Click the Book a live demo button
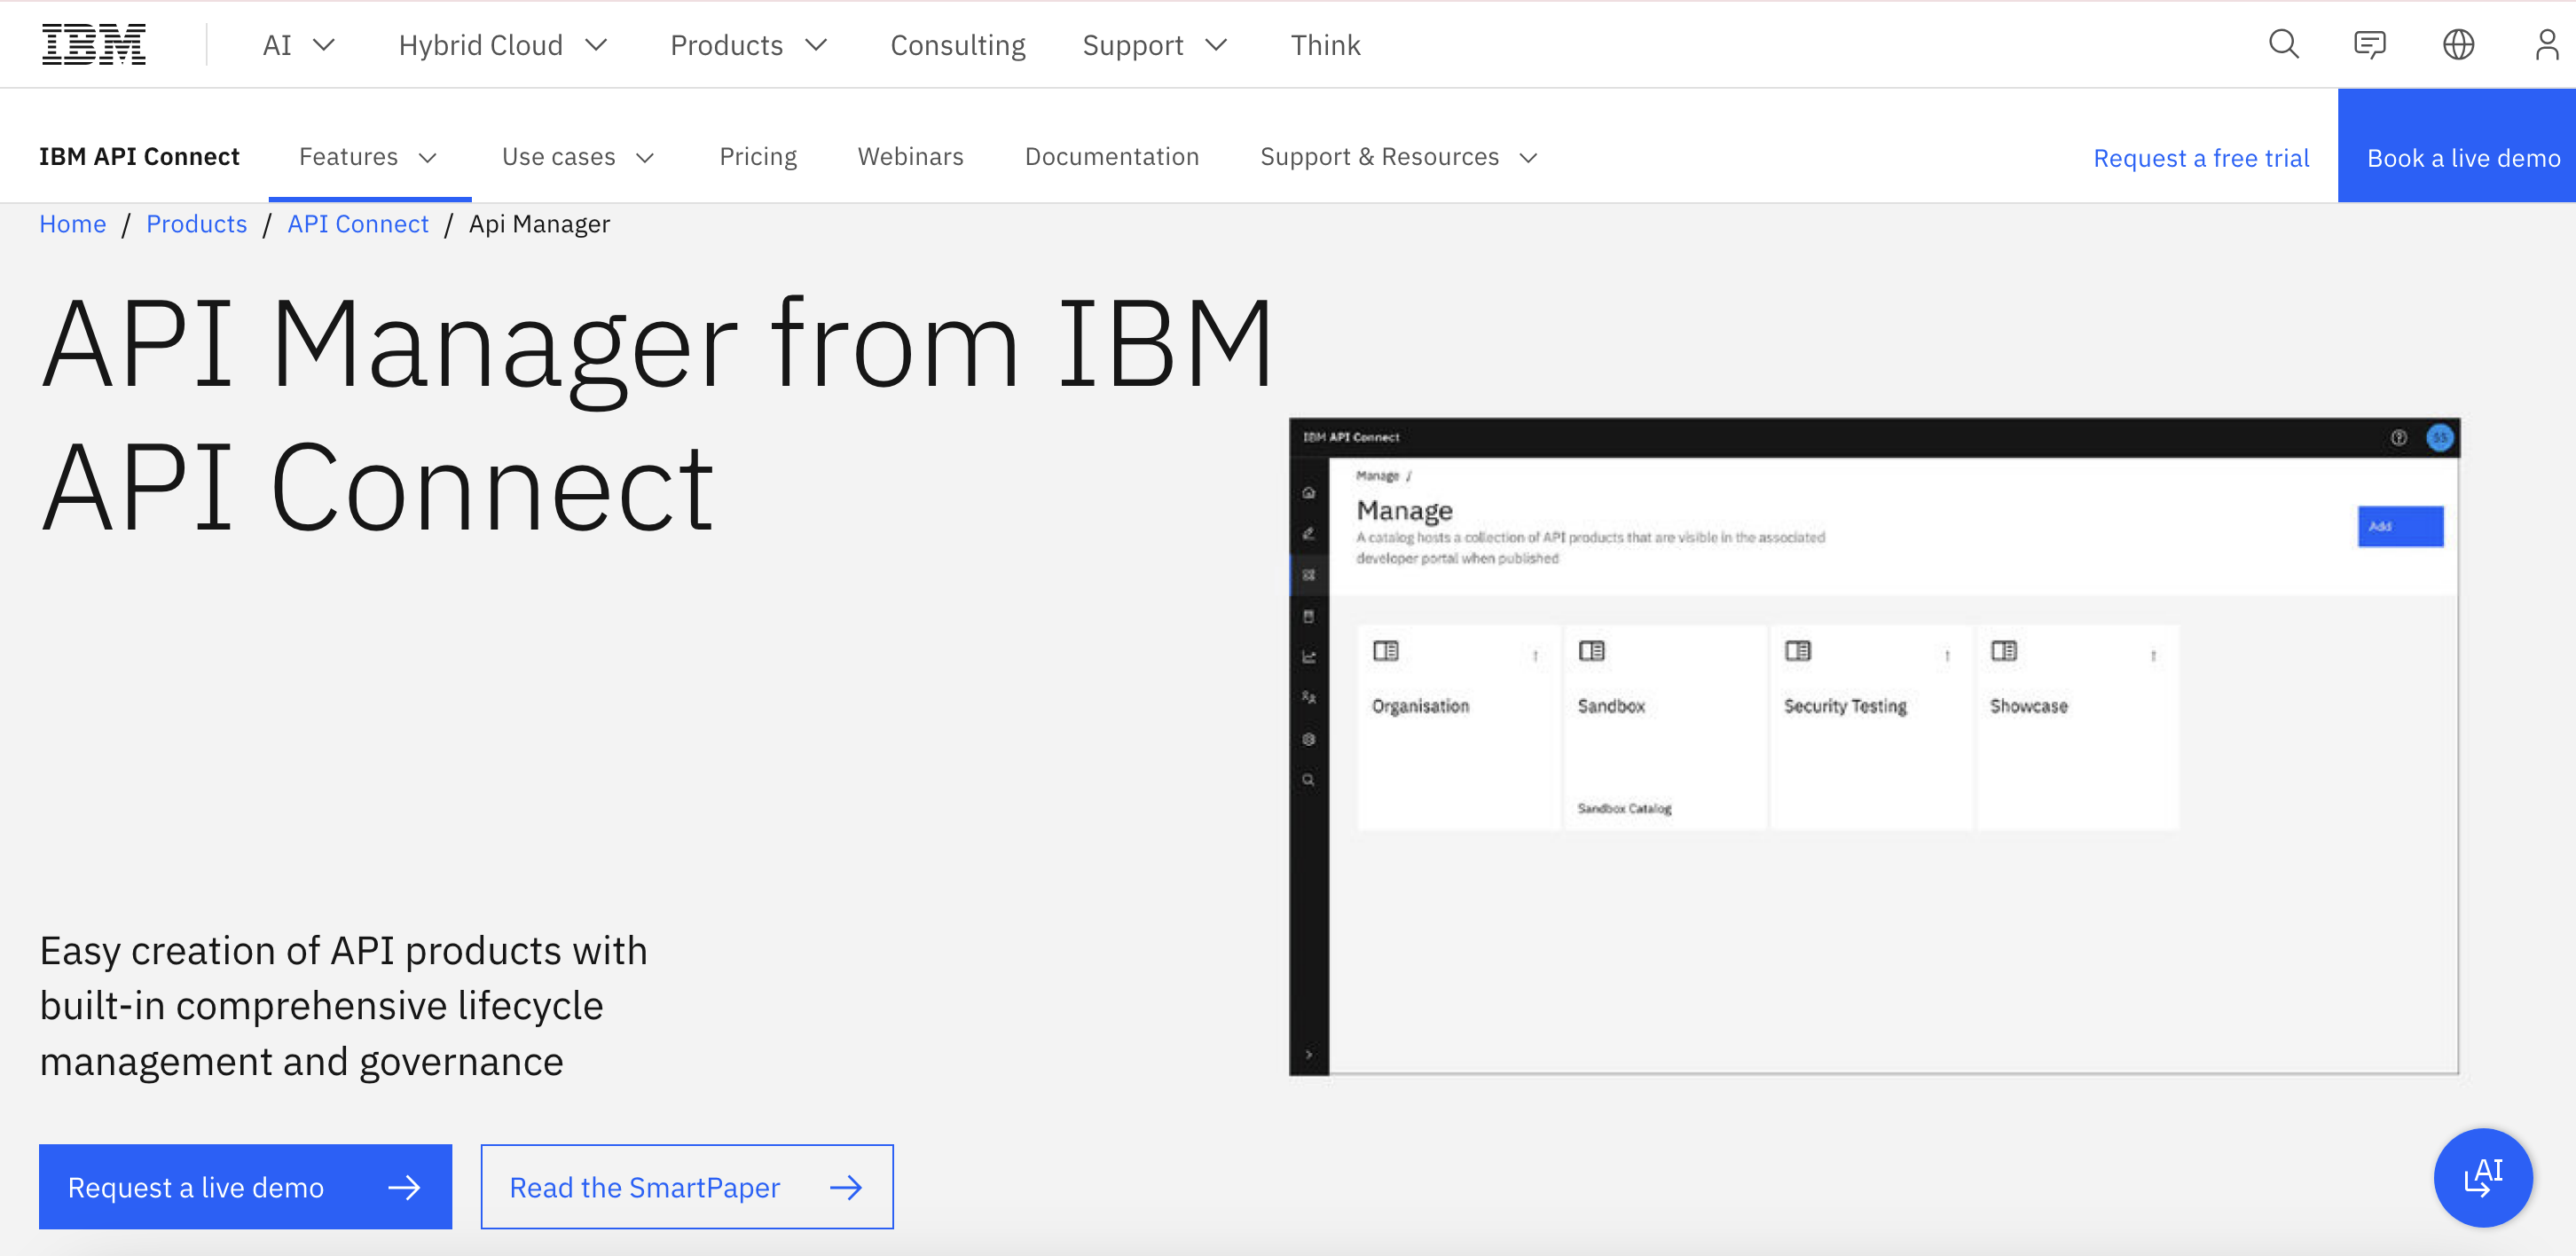 2457,145
